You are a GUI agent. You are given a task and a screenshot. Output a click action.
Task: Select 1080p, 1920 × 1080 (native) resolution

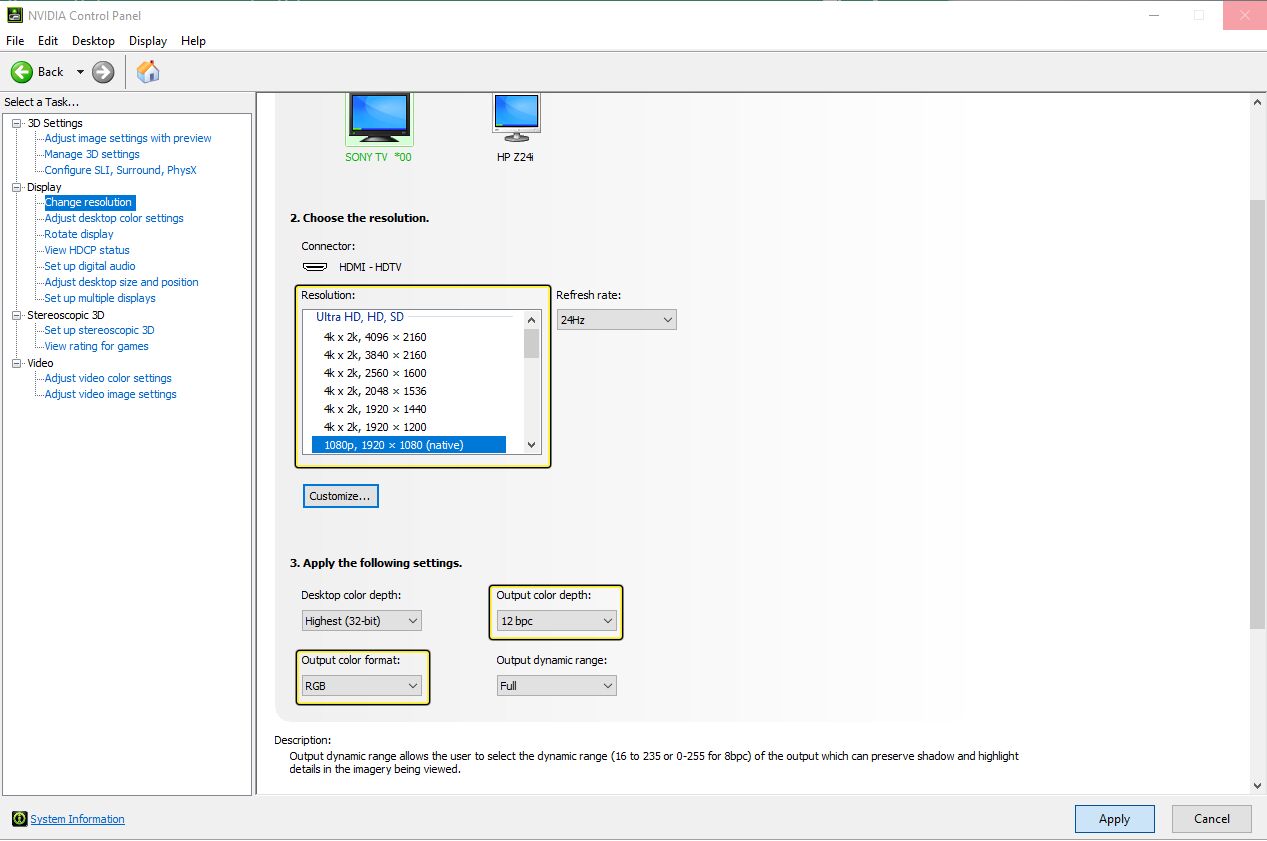[409, 445]
